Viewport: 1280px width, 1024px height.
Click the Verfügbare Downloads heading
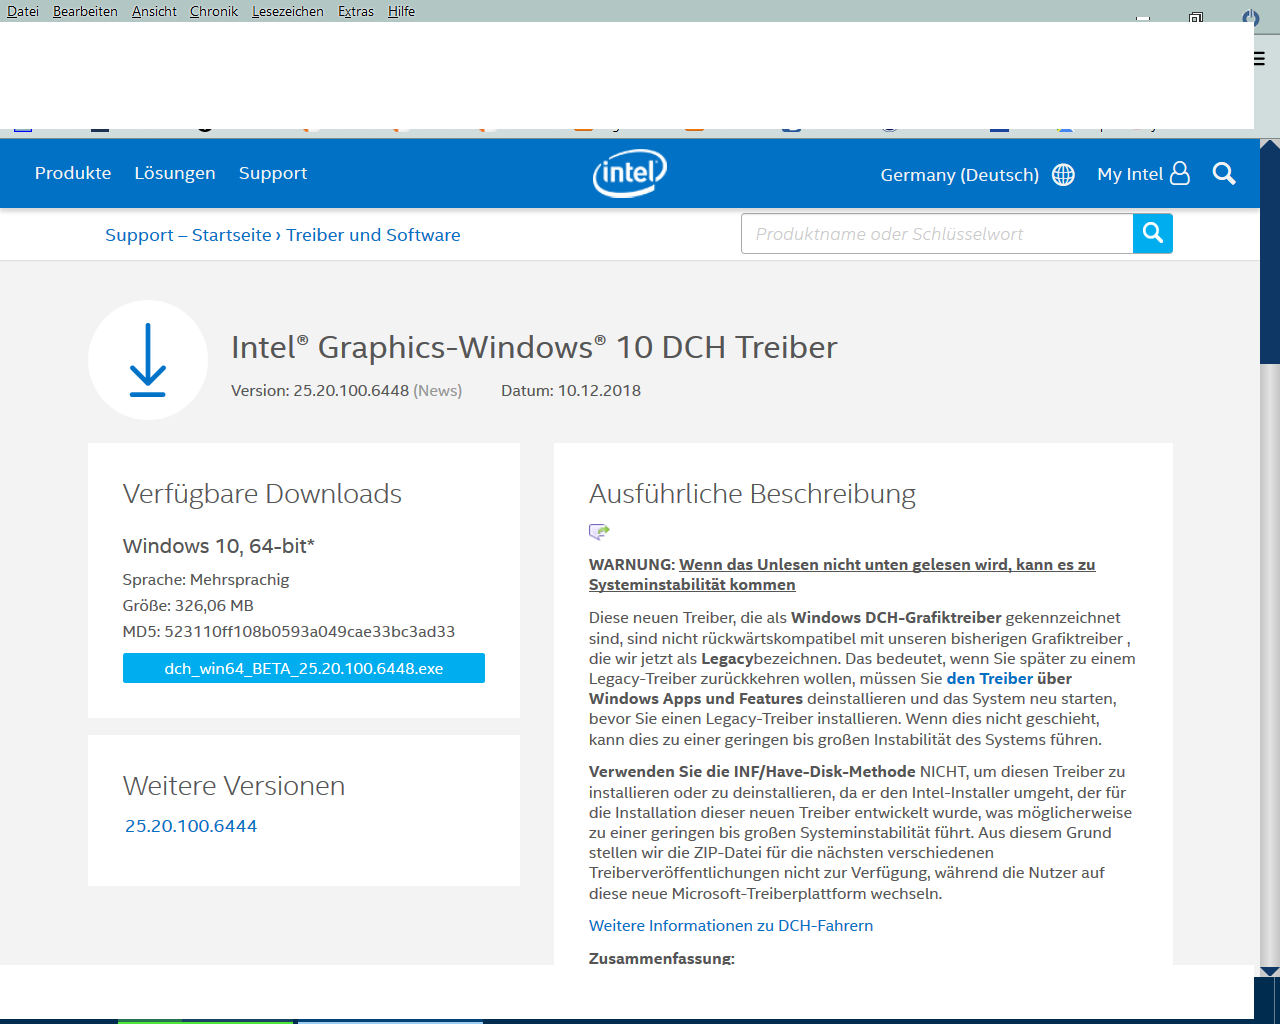click(262, 494)
